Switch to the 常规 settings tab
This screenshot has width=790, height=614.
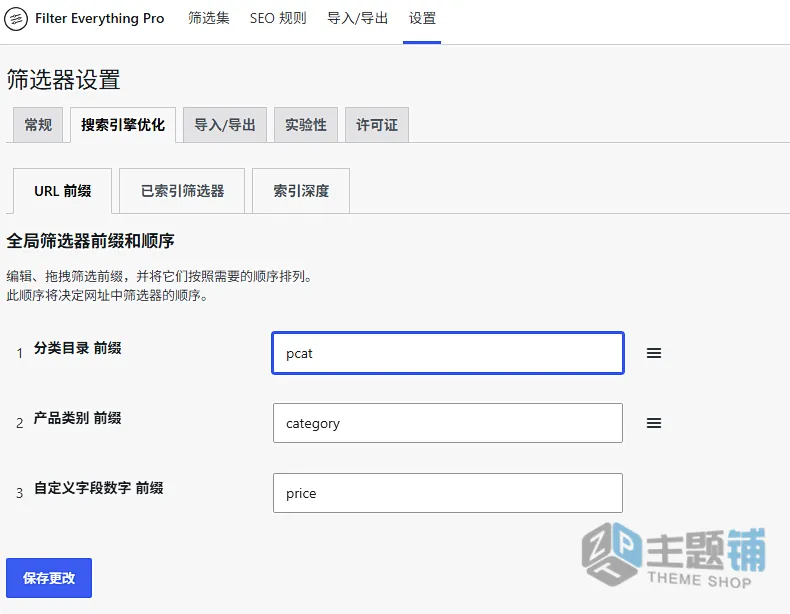click(38, 125)
